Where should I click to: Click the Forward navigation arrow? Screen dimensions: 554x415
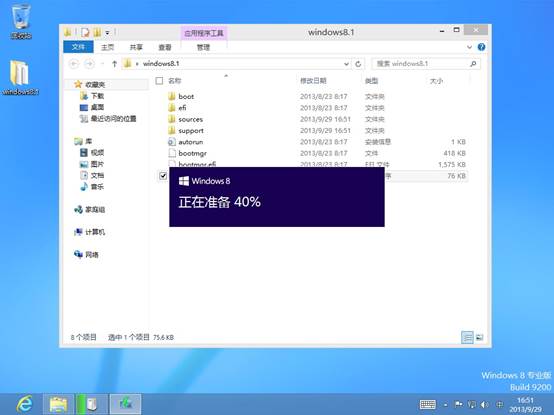[89, 64]
